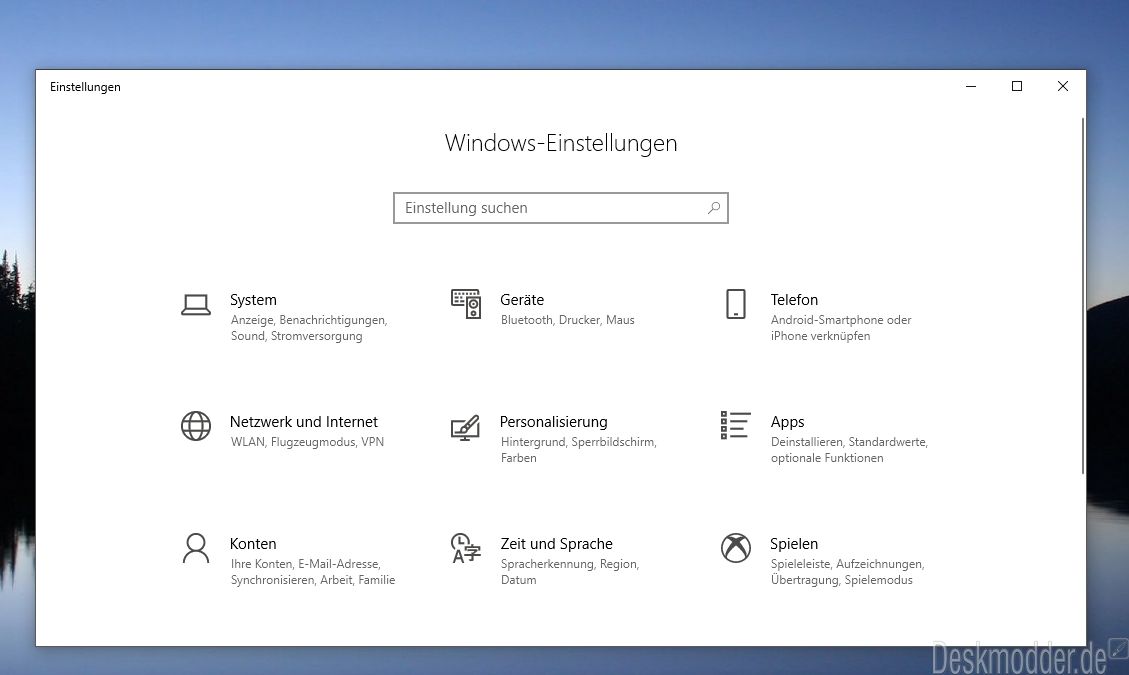Select the Netzwerk und Internet globe icon

pyautogui.click(x=196, y=426)
